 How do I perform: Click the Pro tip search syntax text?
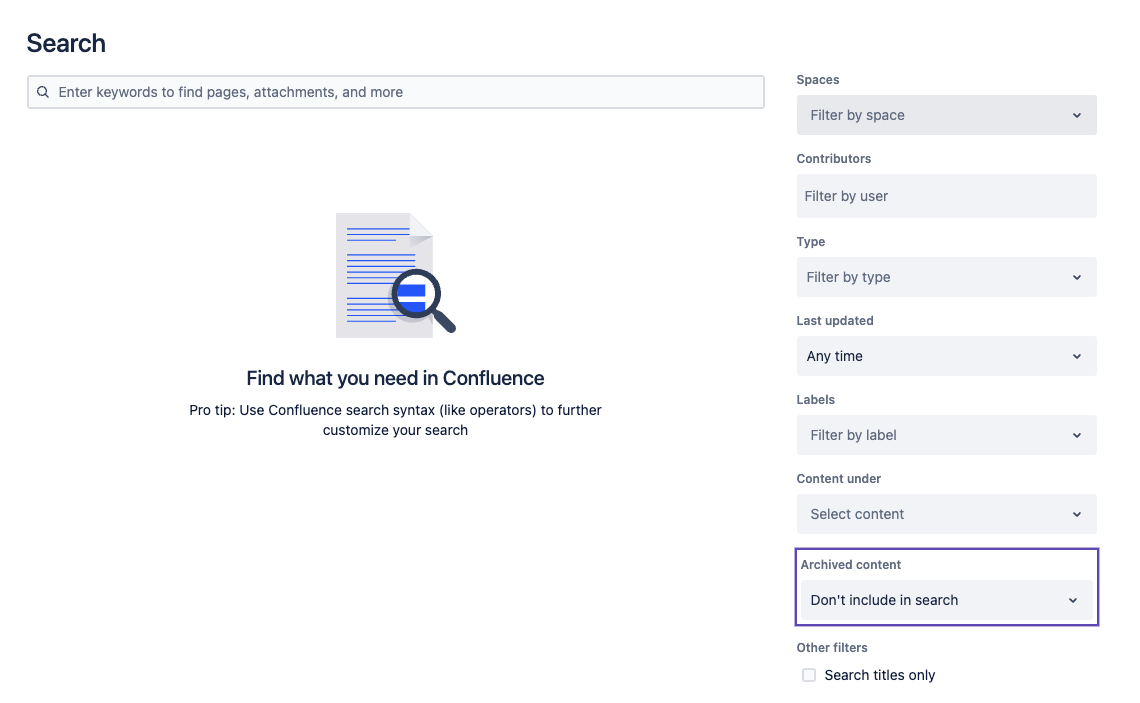coord(396,420)
